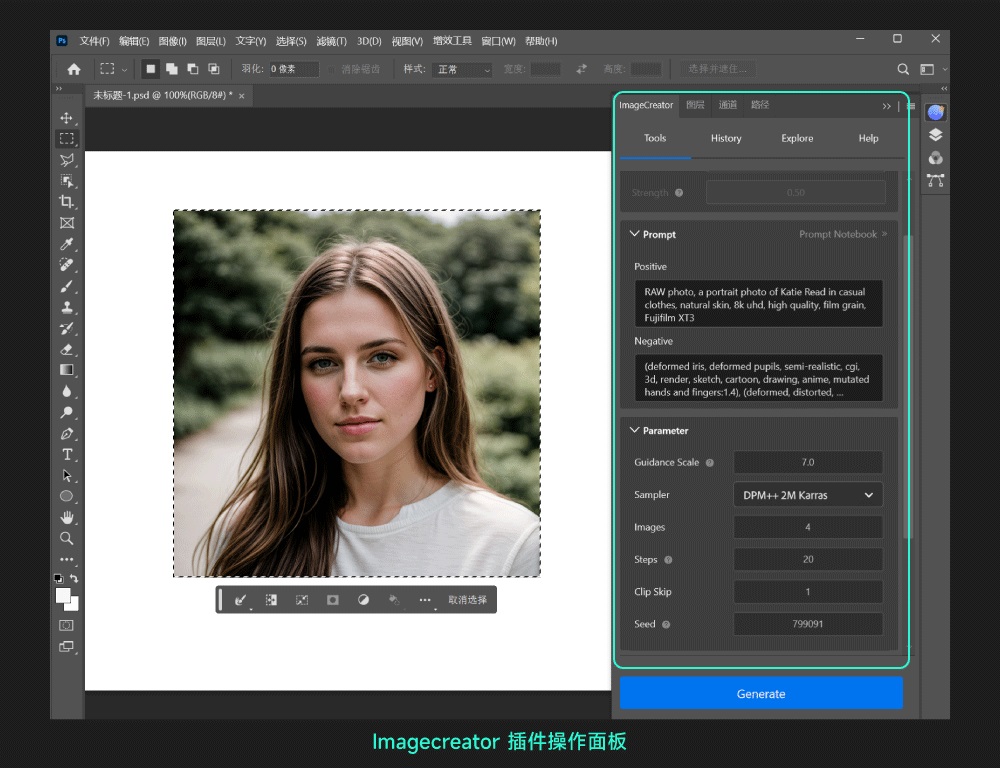Open the Healing Brush tool
1000x768 pixels.
click(66, 265)
